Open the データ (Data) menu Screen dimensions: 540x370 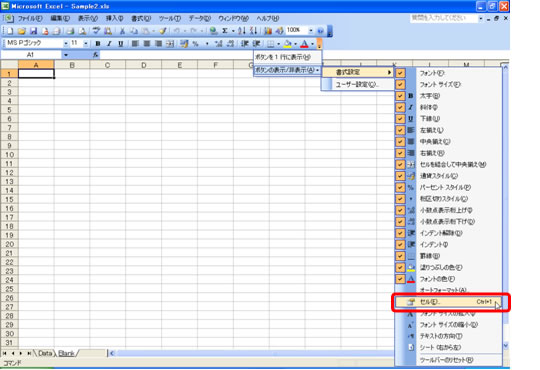click(x=200, y=18)
